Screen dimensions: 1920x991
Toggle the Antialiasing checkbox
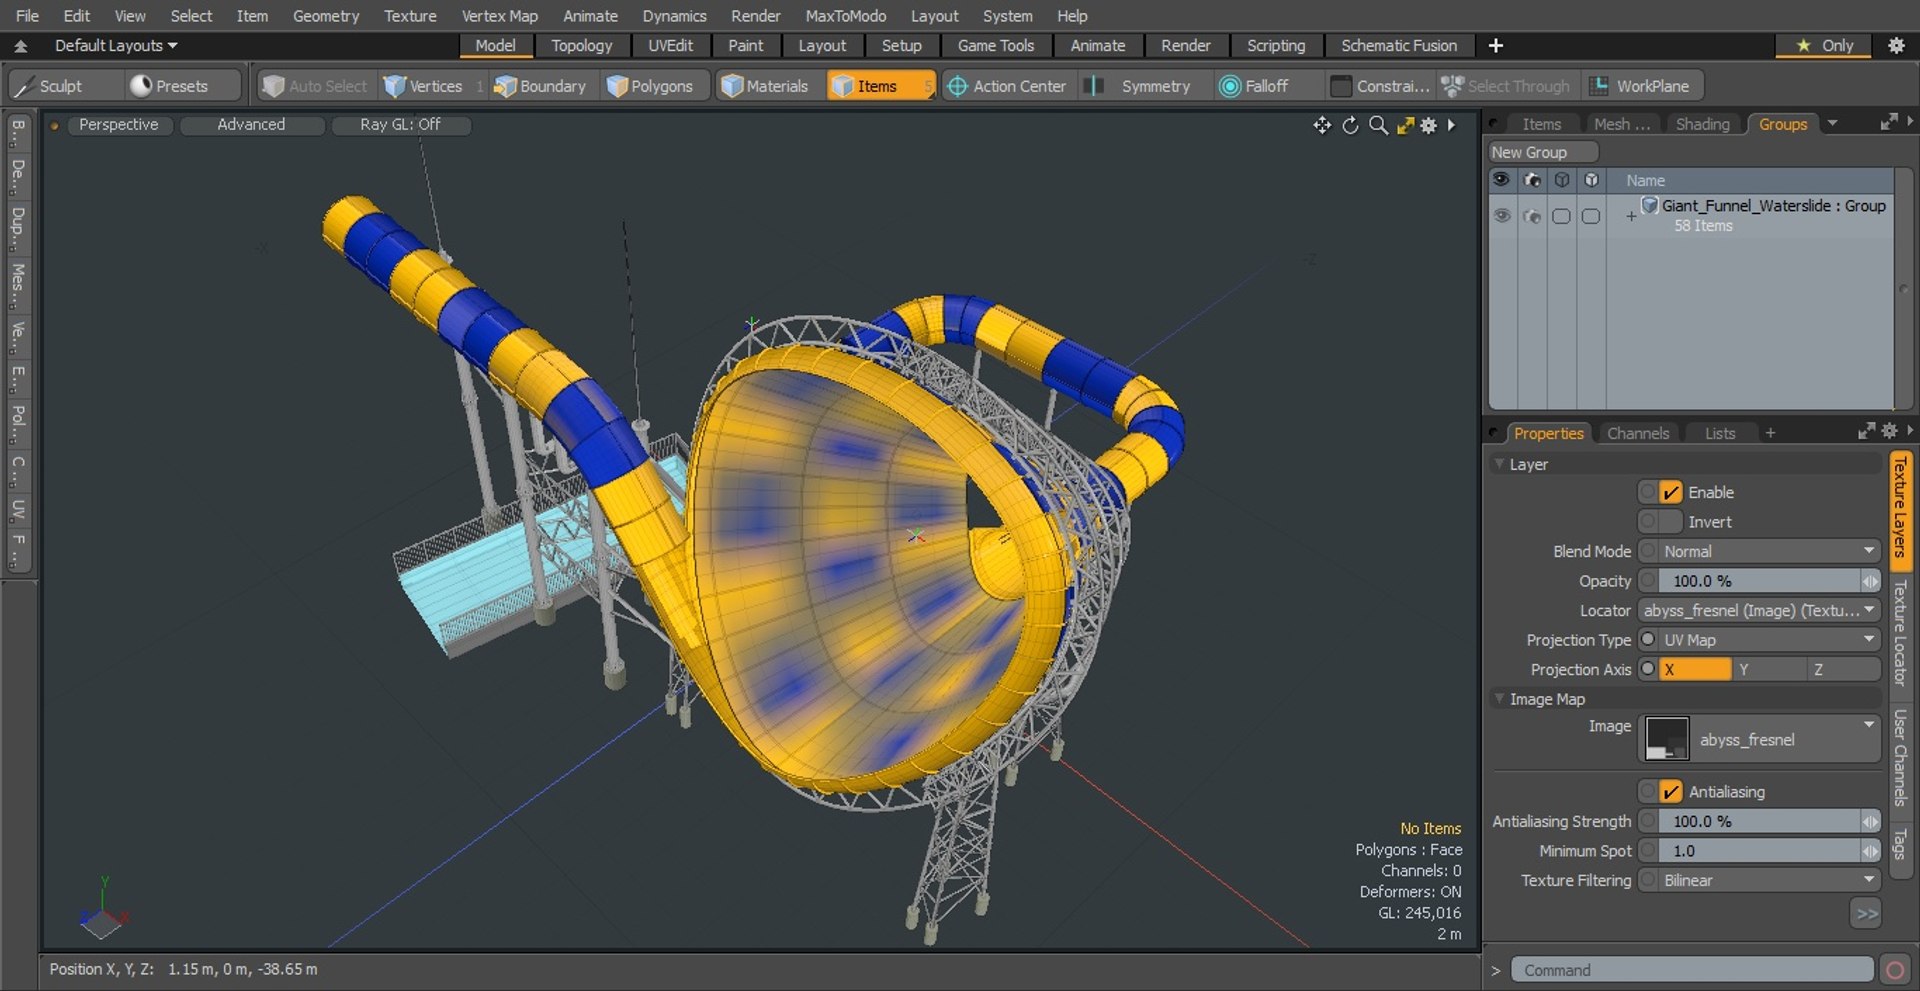[x=1671, y=792]
